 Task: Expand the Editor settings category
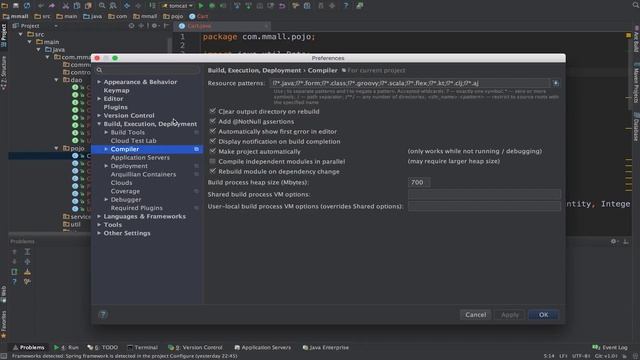99,98
